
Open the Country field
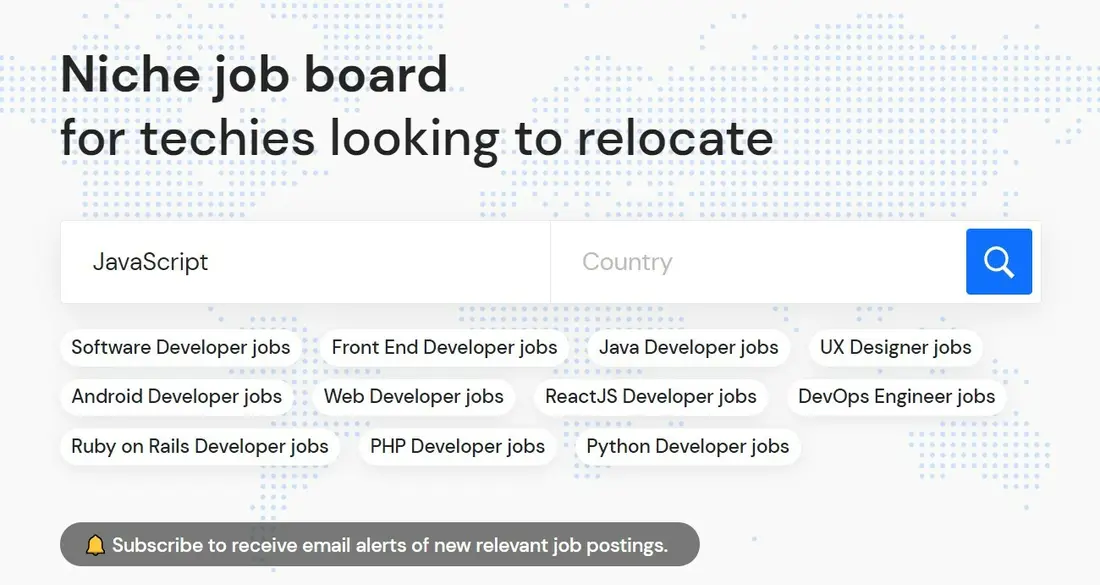758,262
